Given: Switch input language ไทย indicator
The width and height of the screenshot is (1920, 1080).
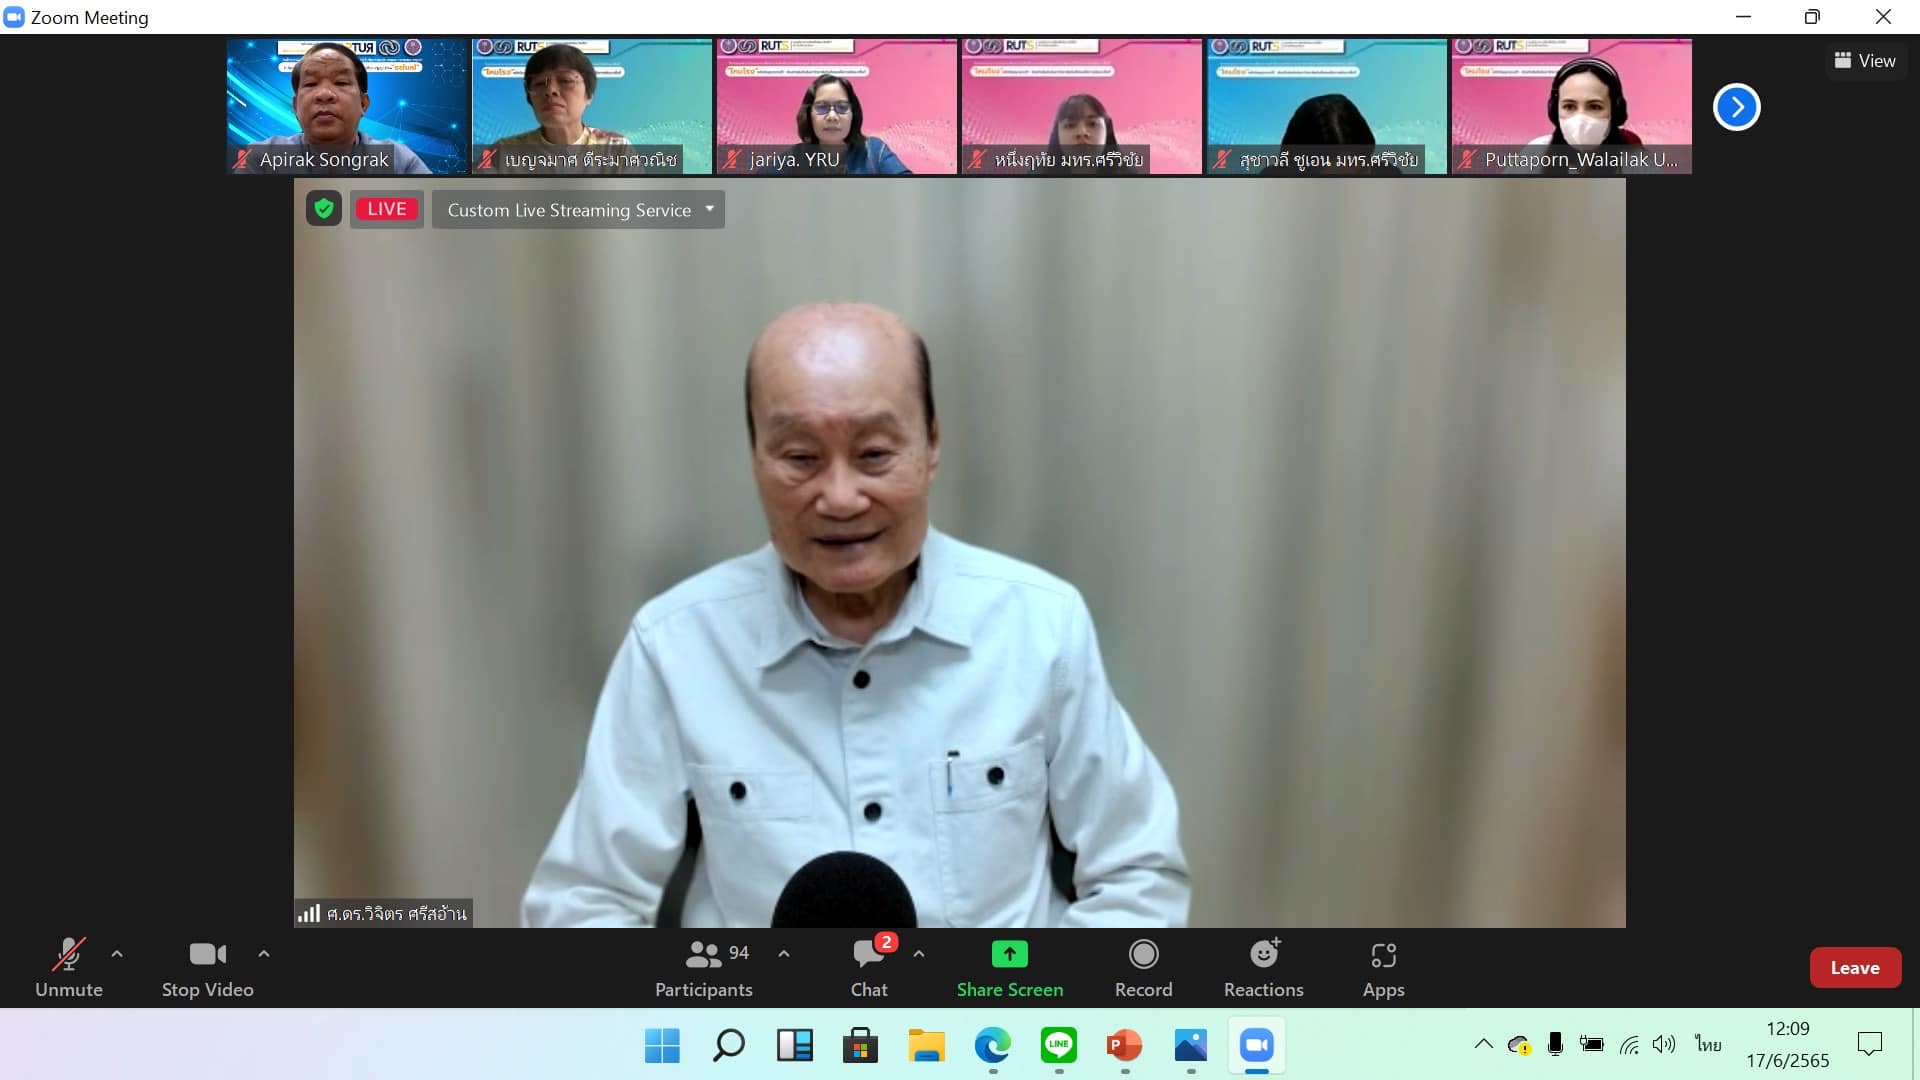Looking at the screenshot, I should pos(1708,1045).
